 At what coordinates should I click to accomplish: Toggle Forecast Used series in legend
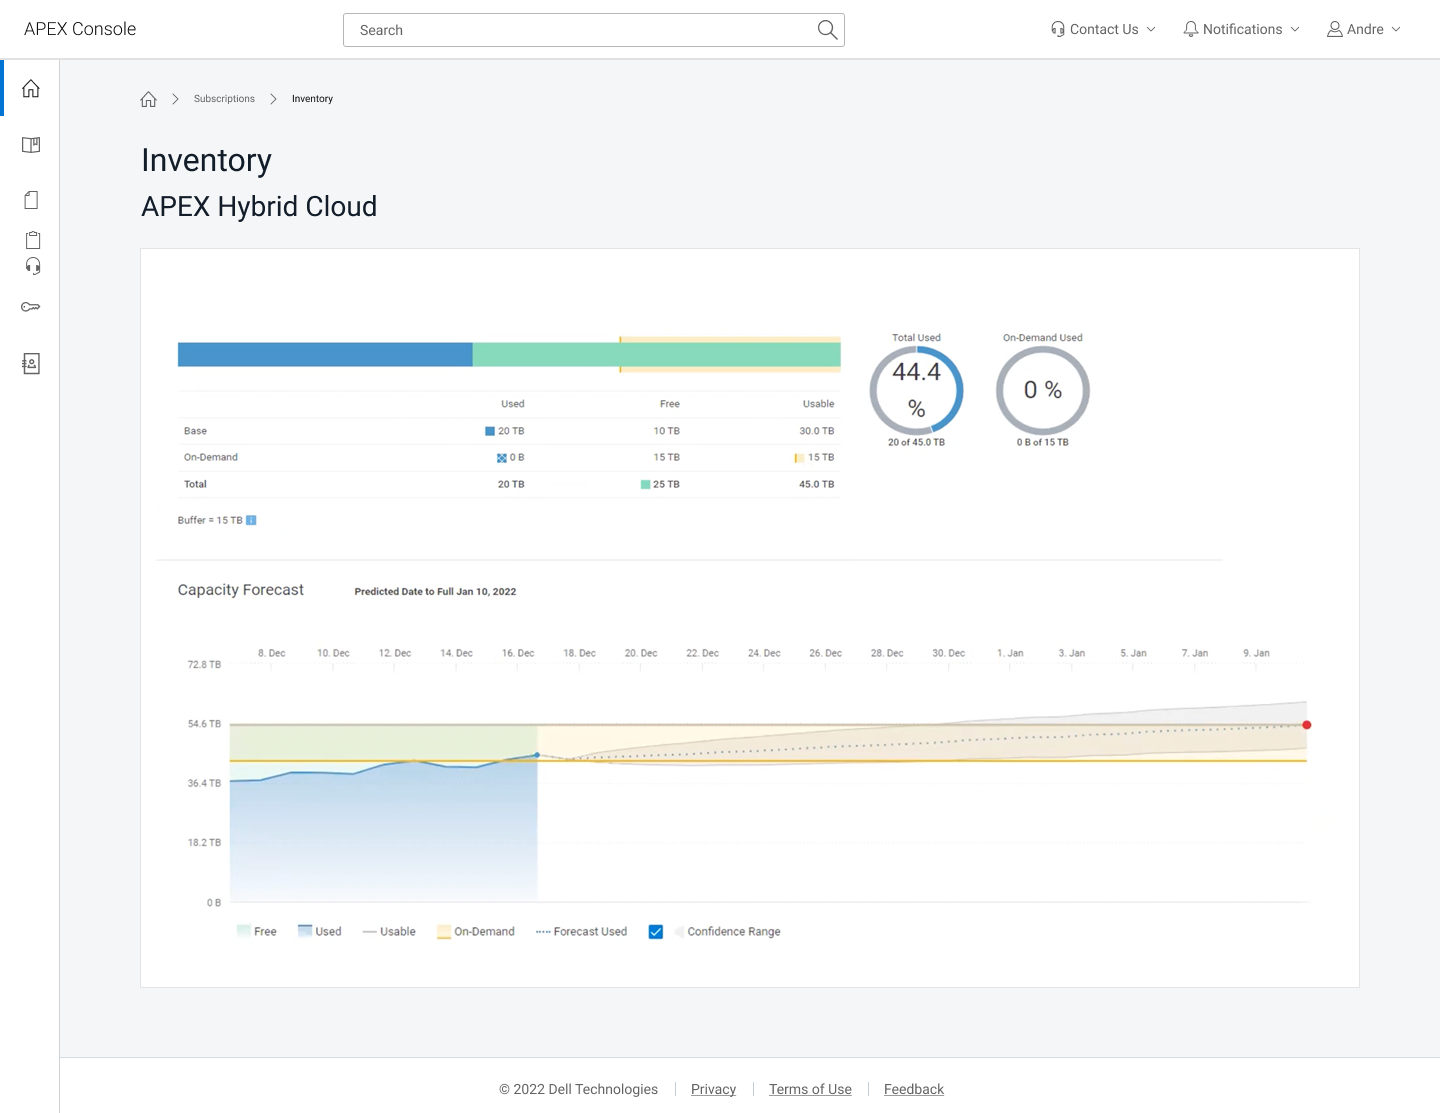[582, 931]
